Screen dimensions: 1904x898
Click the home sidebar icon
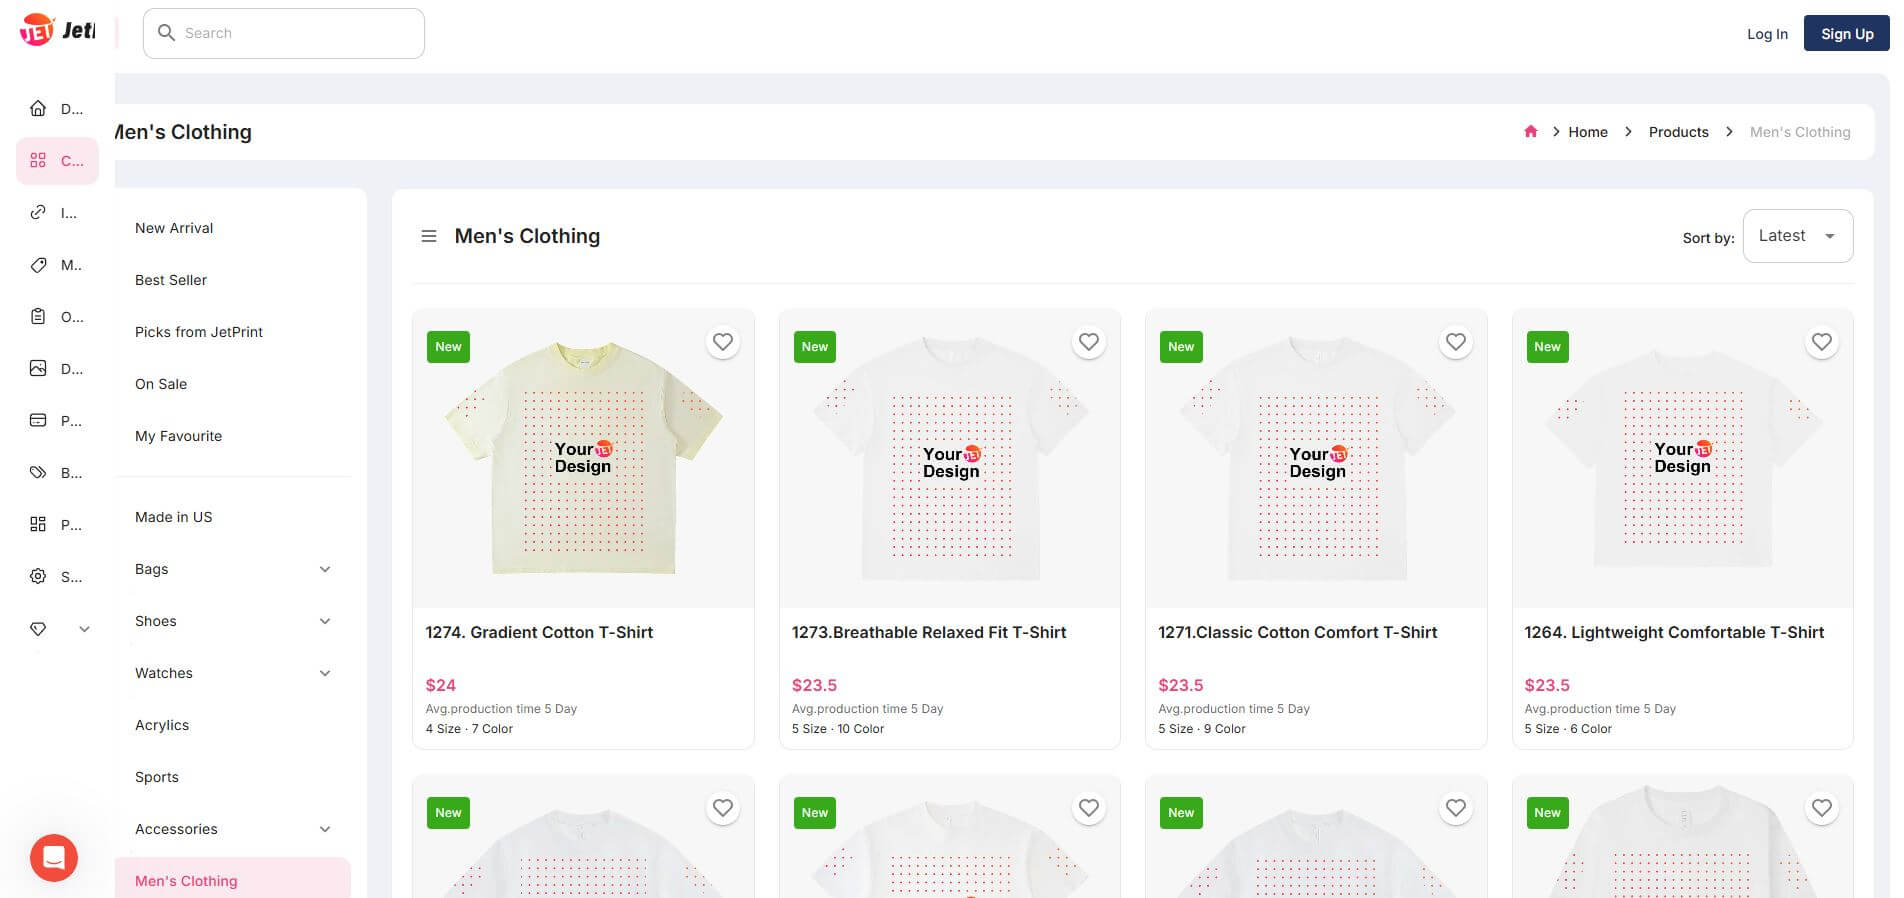click(38, 108)
